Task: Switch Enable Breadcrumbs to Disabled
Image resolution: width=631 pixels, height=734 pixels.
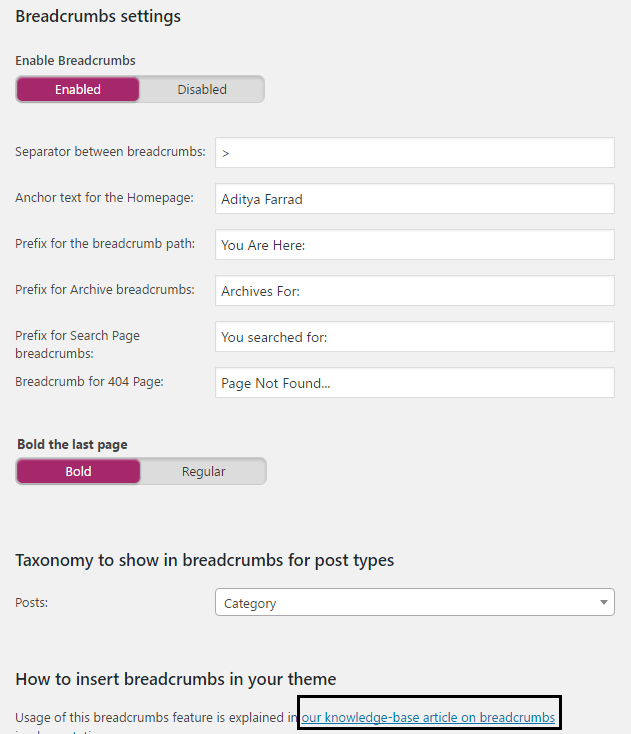Action: coord(202,89)
